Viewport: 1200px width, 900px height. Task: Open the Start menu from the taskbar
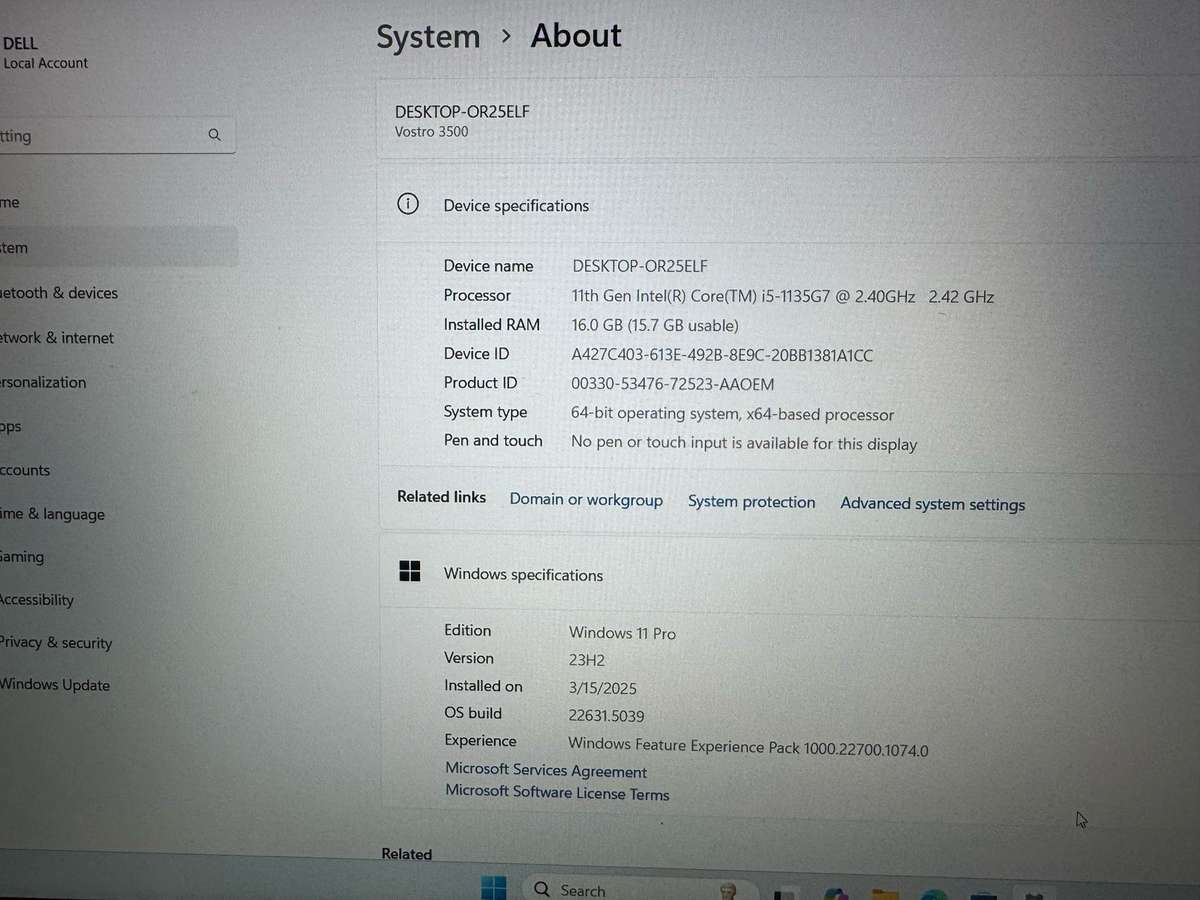[493, 888]
